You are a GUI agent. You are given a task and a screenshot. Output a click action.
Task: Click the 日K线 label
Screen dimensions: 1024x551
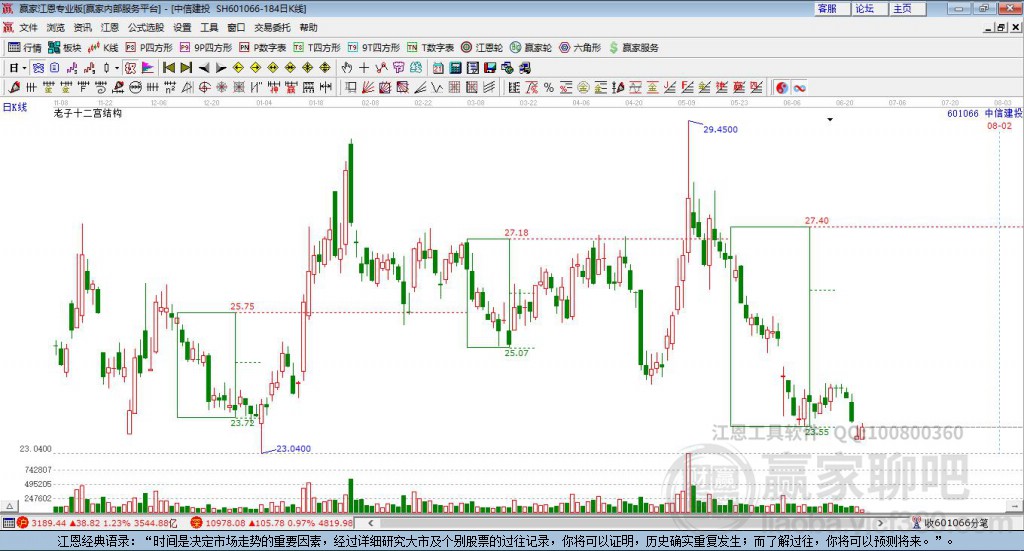click(x=14, y=108)
